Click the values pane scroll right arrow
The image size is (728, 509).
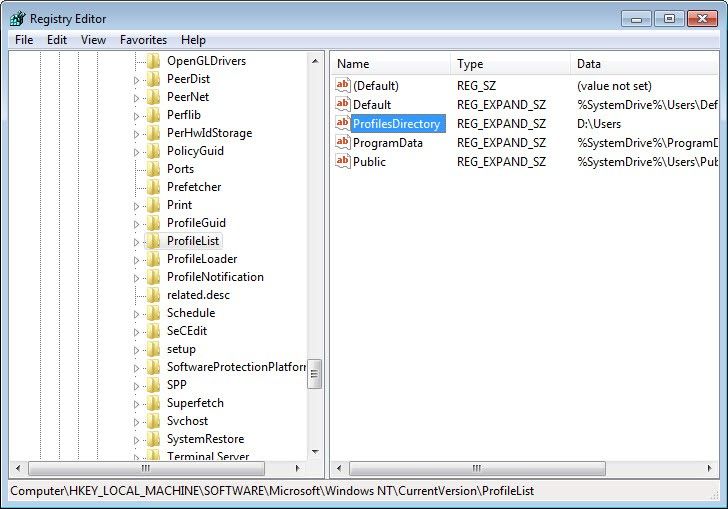click(709, 468)
